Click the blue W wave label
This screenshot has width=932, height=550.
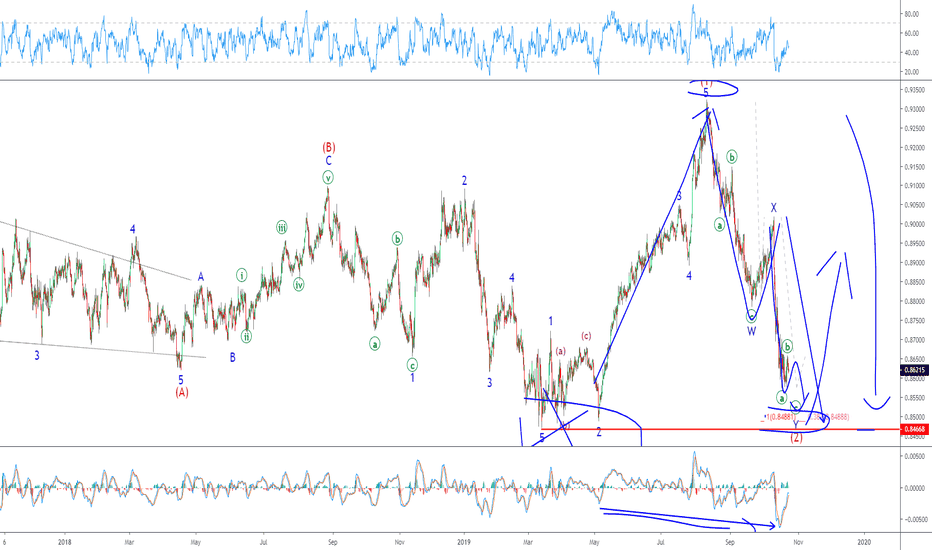751,331
